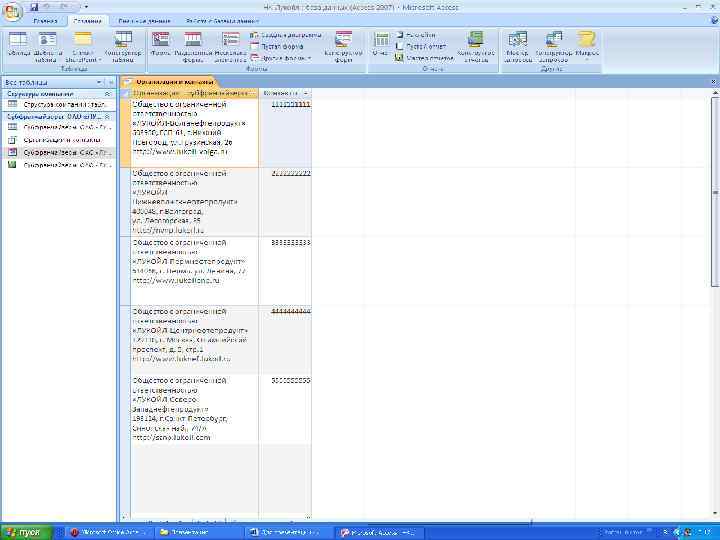Switch to the Главная ribbon tab
This screenshot has width=720, height=540.
[x=45, y=21]
